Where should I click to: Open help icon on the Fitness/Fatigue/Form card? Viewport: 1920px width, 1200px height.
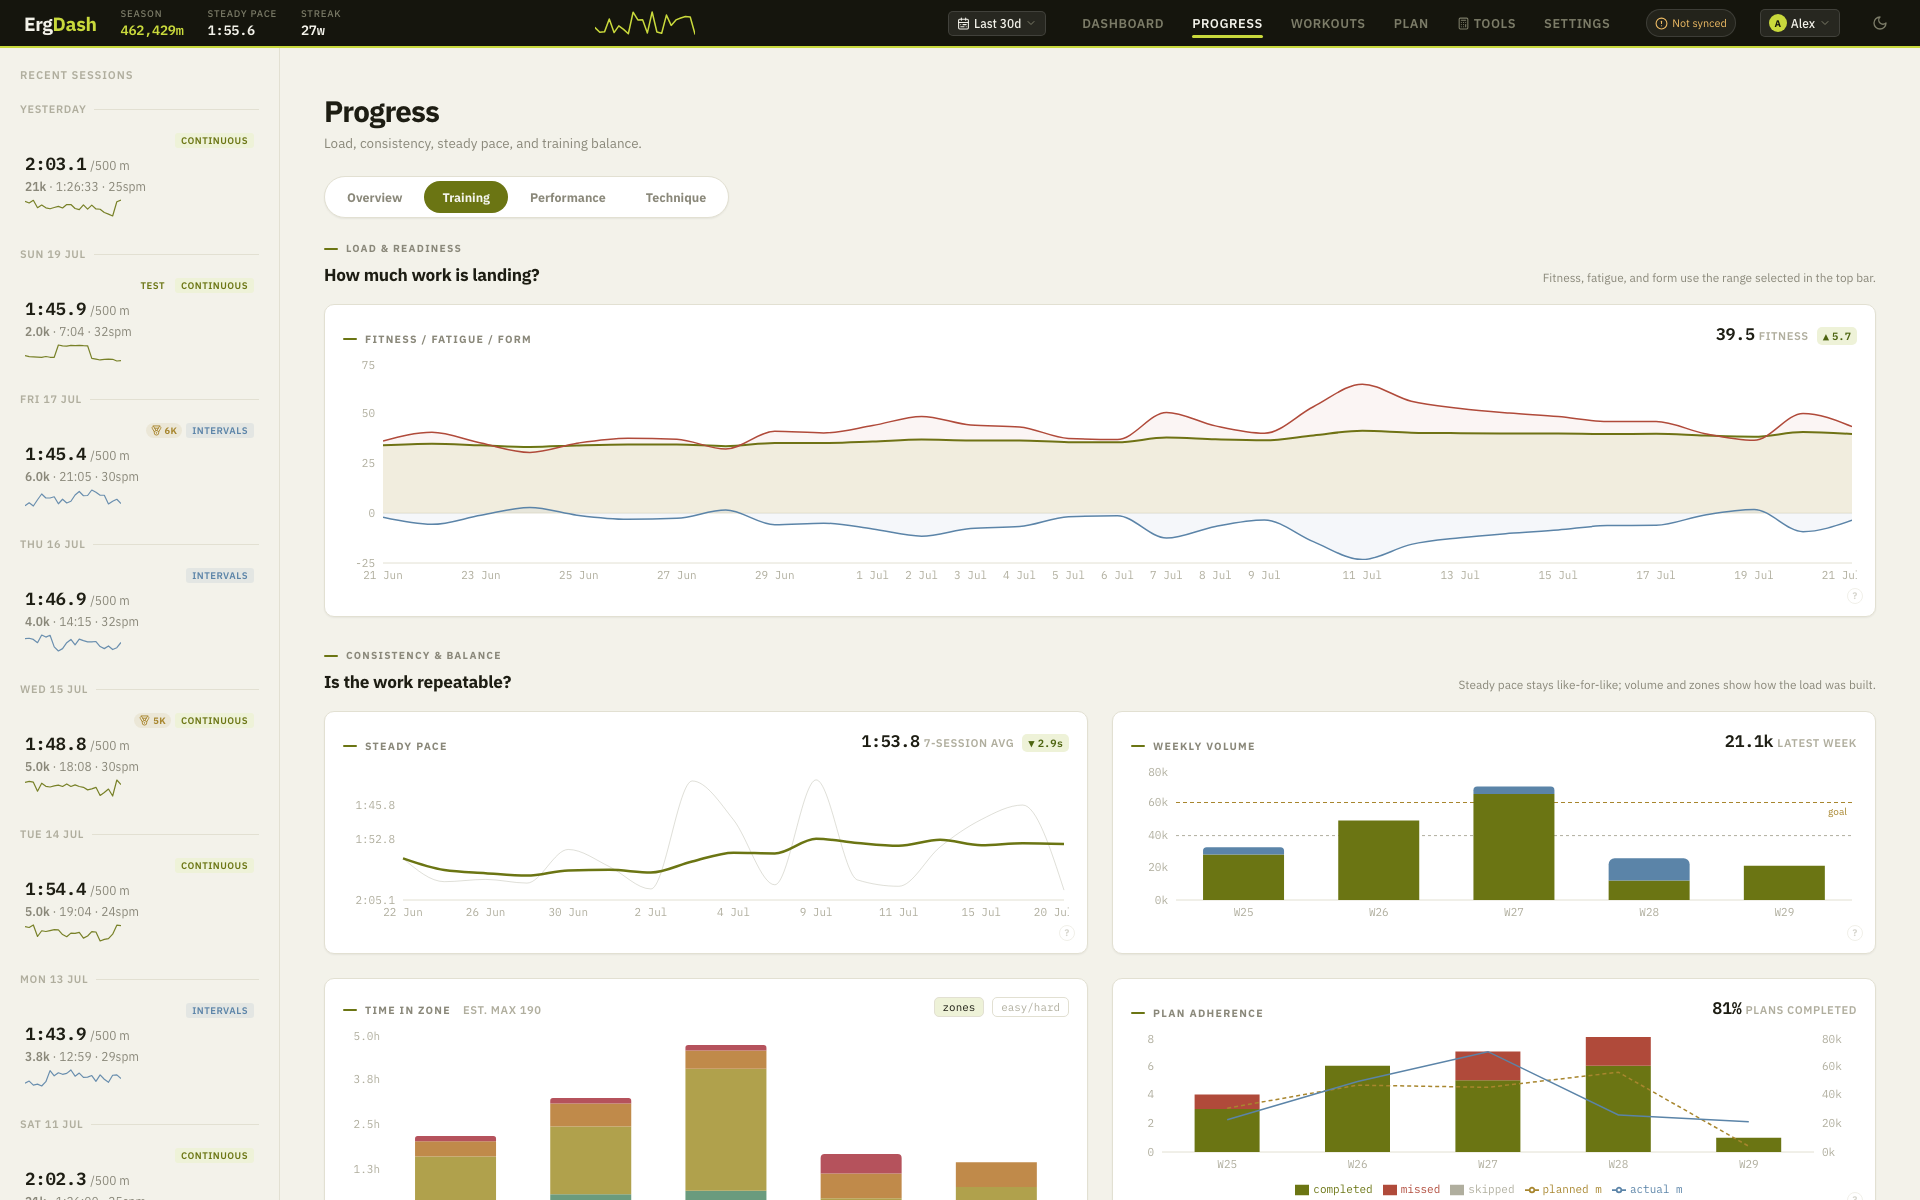(x=1854, y=596)
